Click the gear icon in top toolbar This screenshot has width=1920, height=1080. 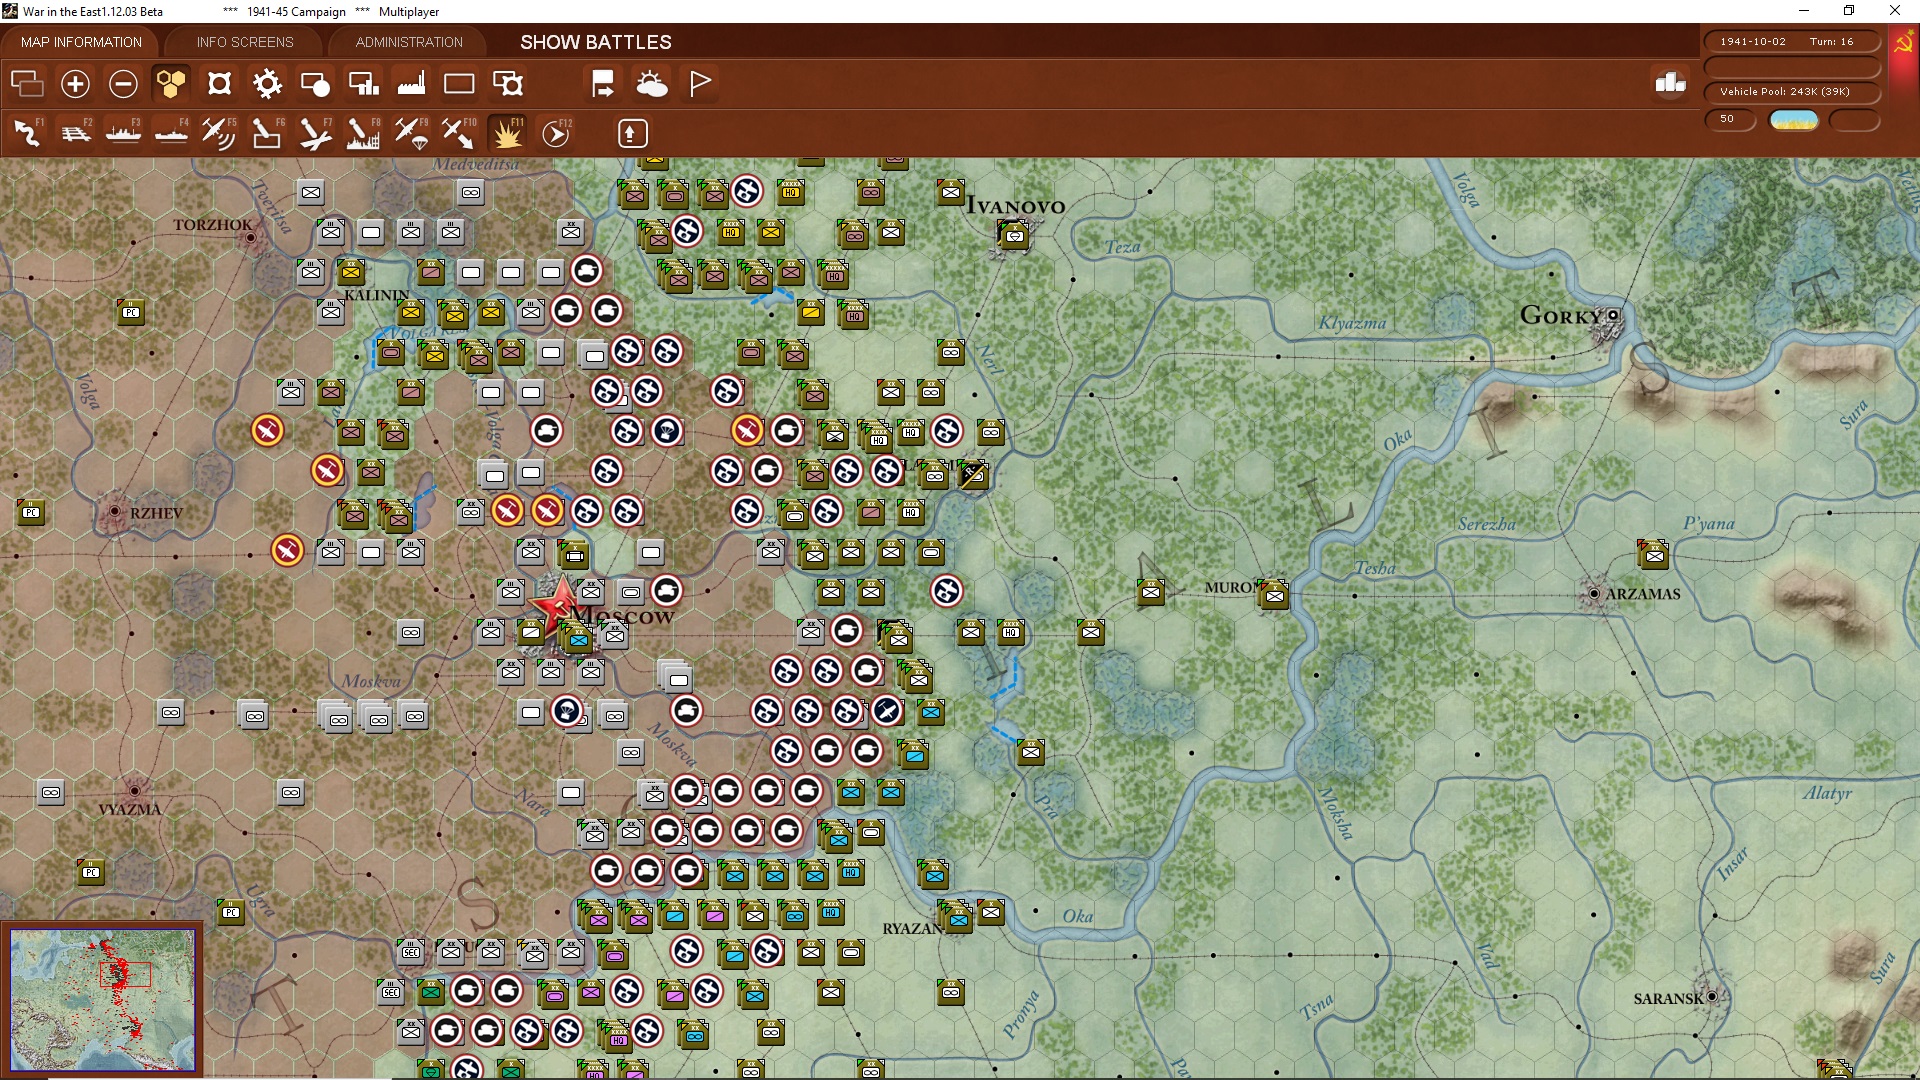pyautogui.click(x=267, y=84)
